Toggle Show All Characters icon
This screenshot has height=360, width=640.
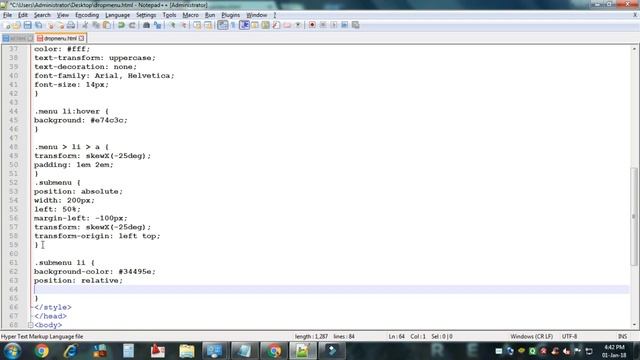[233, 25]
